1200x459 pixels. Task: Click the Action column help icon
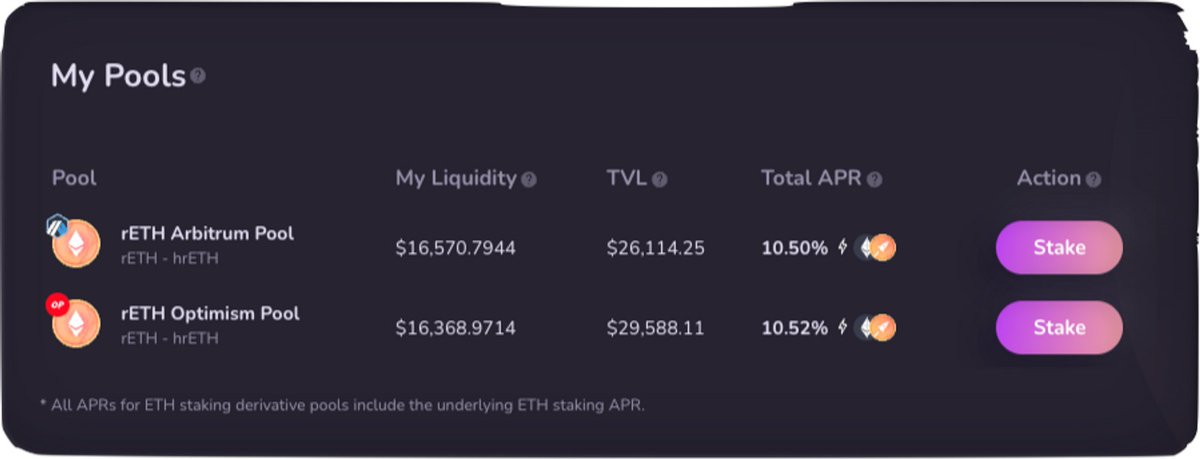pyautogui.click(x=1093, y=180)
